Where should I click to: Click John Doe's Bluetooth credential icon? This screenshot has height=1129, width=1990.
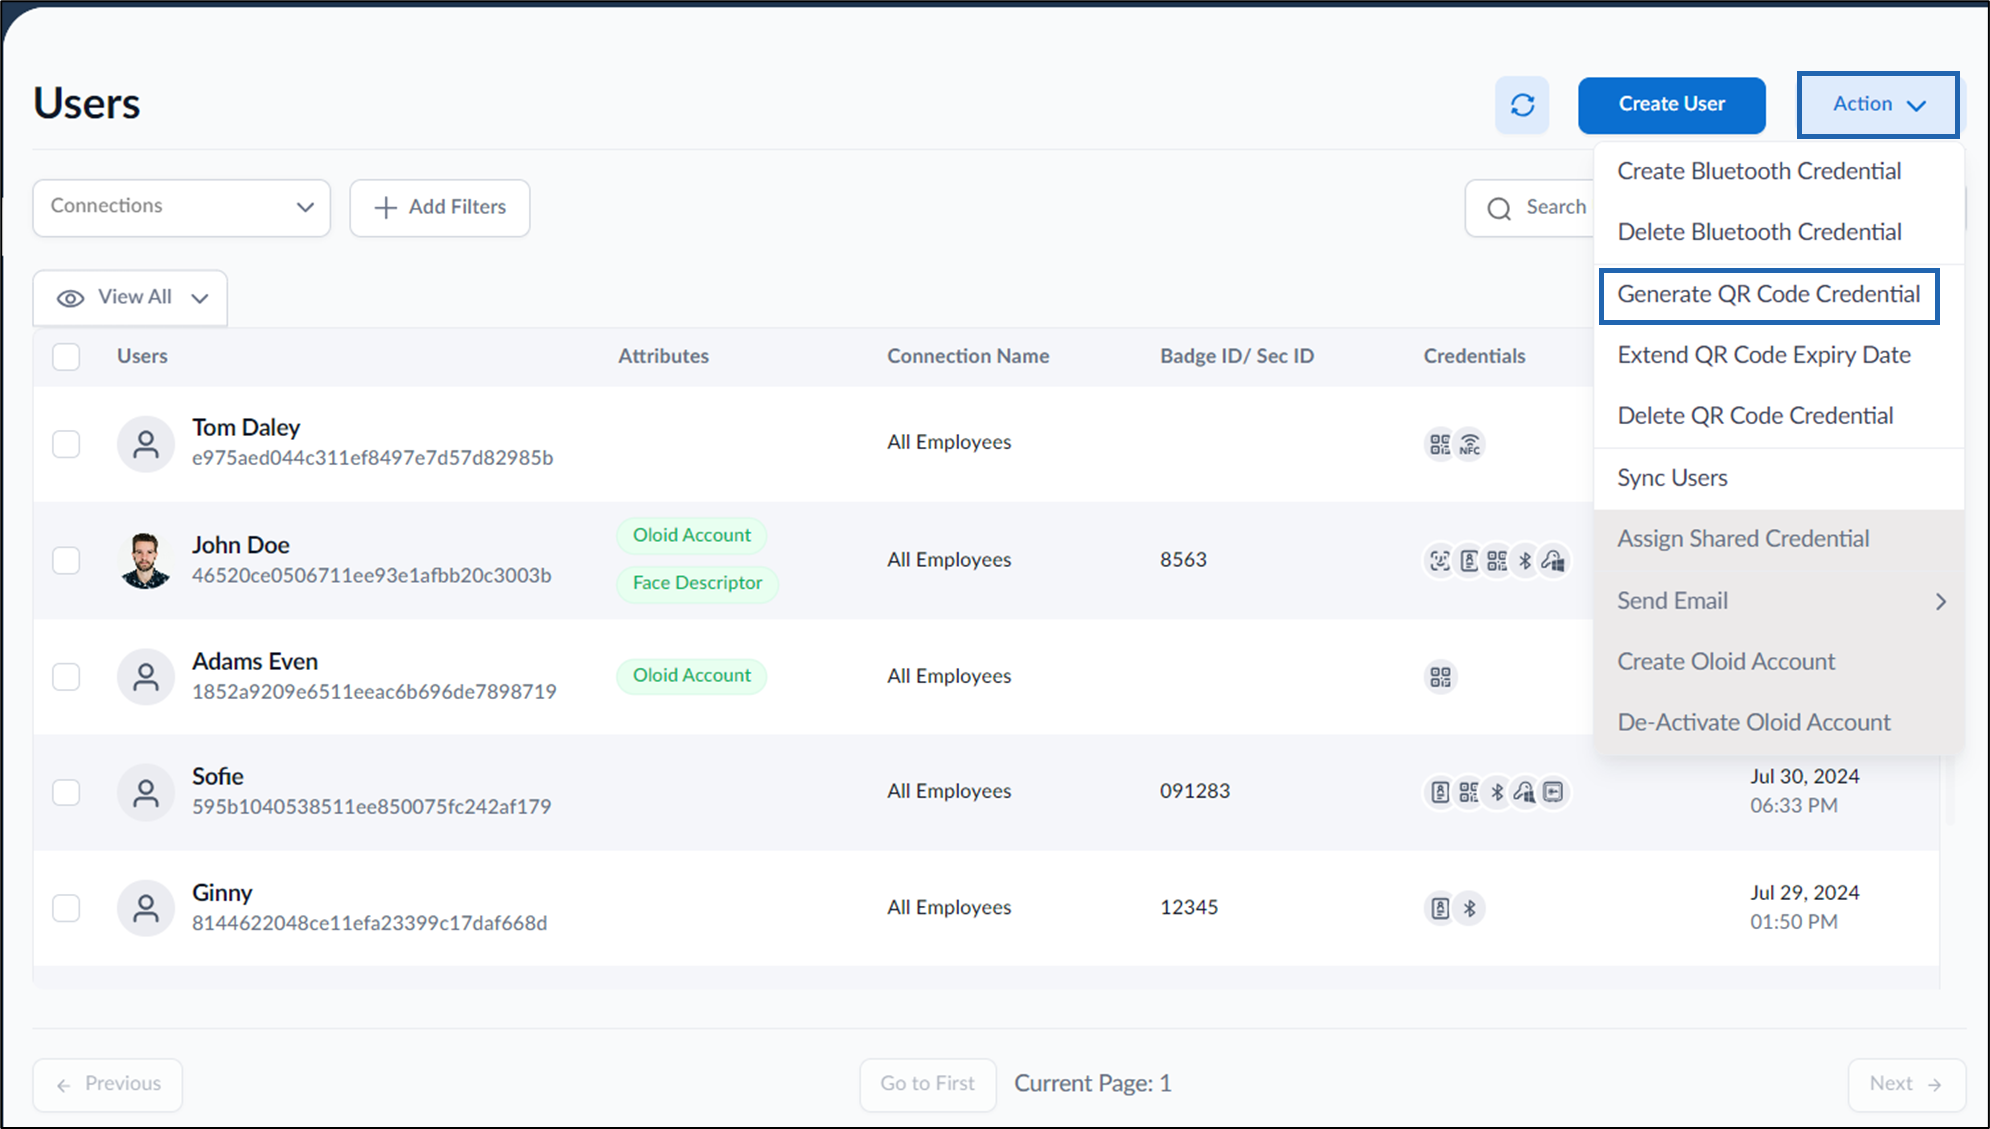[1525, 561]
